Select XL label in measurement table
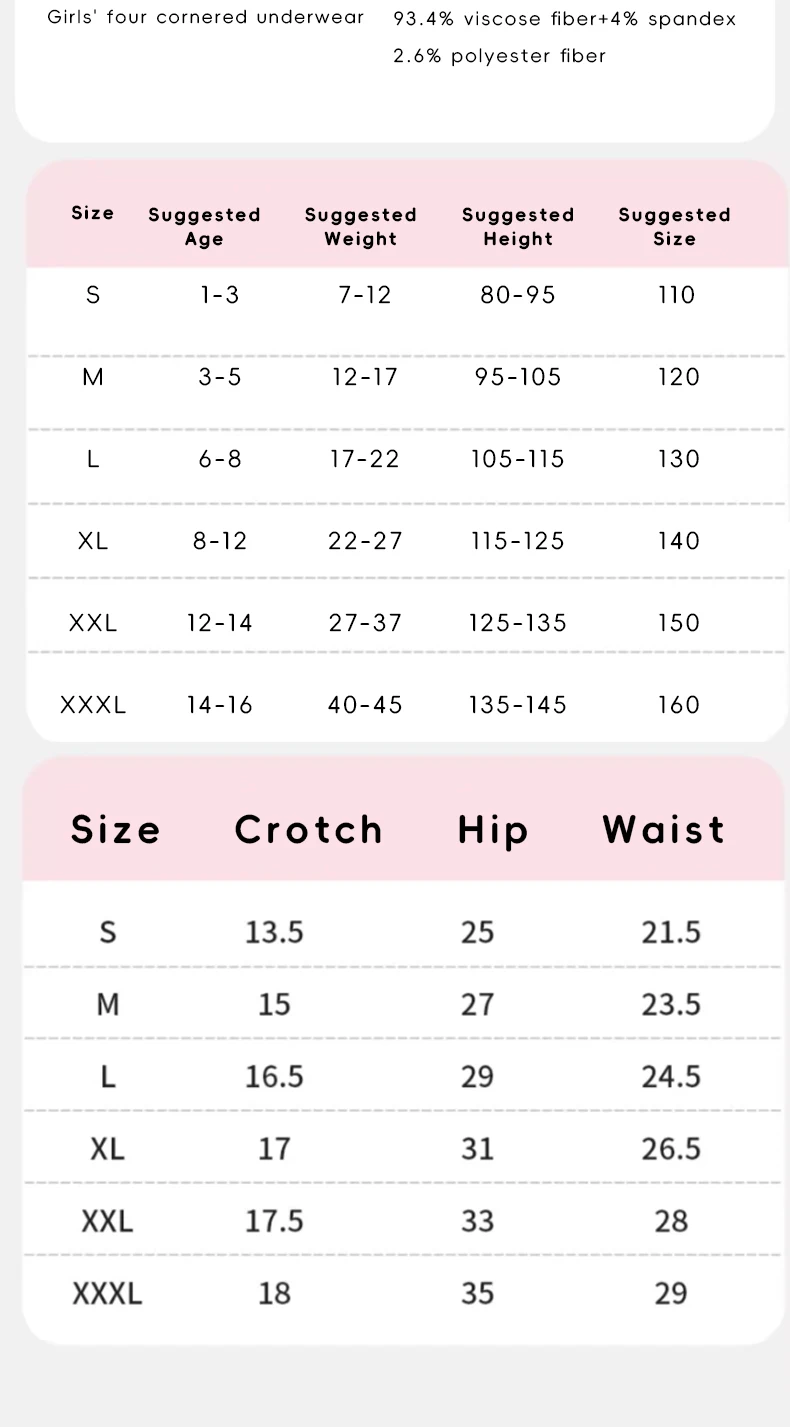This screenshot has height=1427, width=790. point(107,1149)
